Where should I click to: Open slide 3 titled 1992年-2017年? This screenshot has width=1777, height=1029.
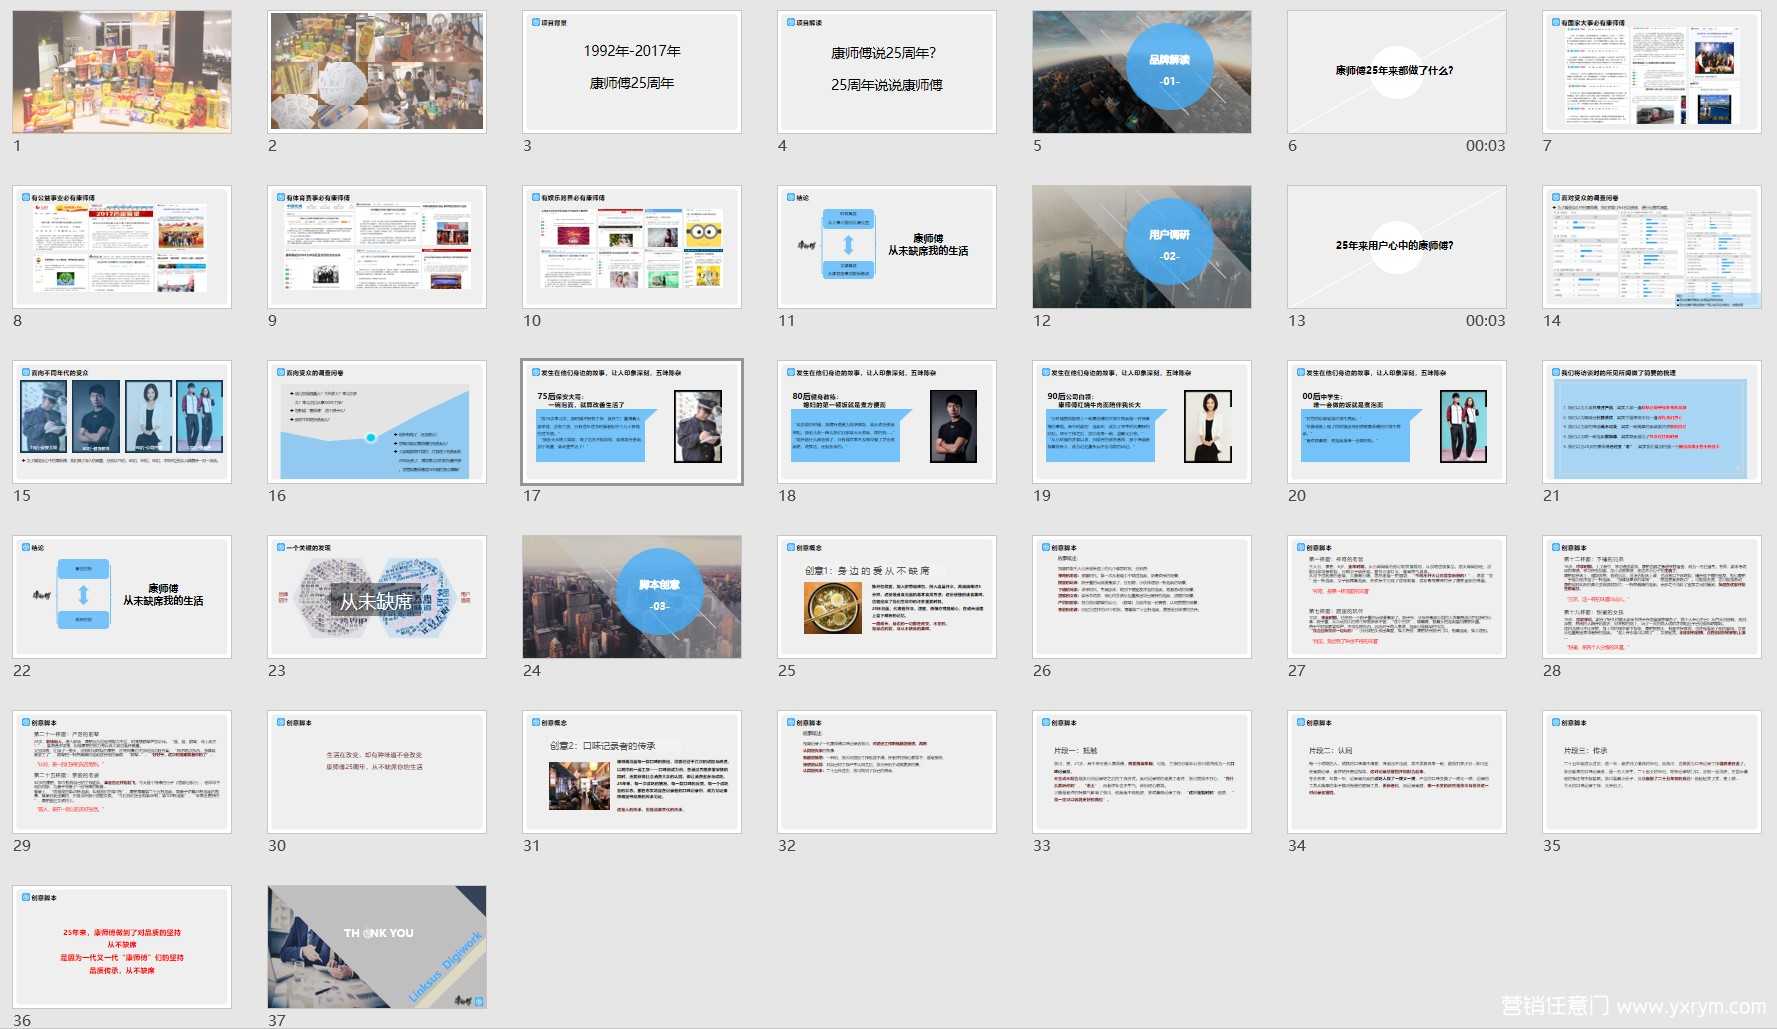pos(632,72)
